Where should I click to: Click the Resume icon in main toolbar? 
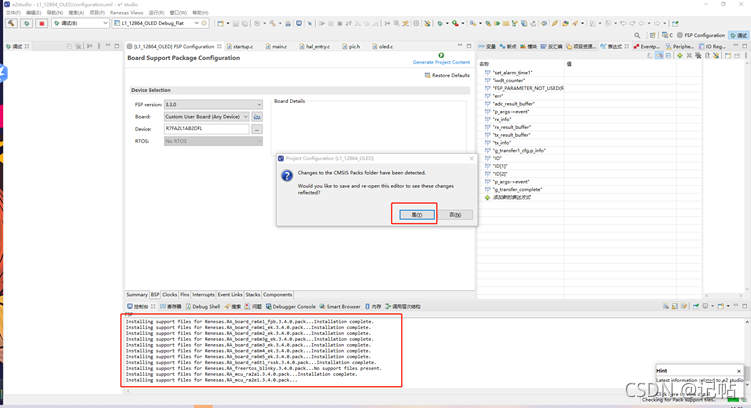(321, 23)
